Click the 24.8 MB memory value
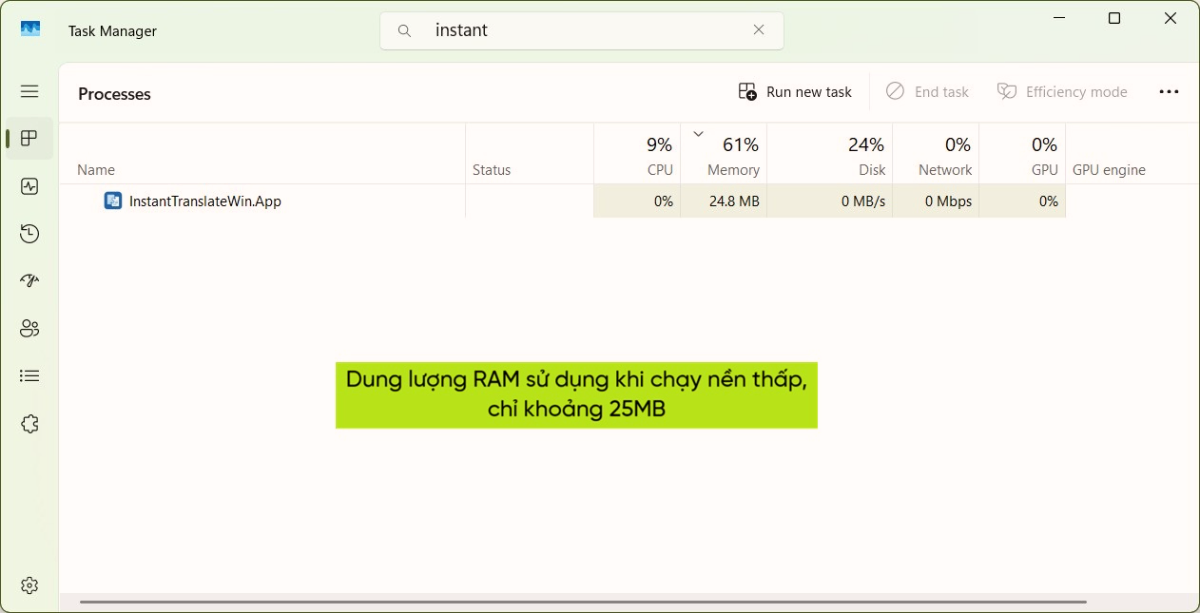This screenshot has width=1200, height=613. pos(734,201)
